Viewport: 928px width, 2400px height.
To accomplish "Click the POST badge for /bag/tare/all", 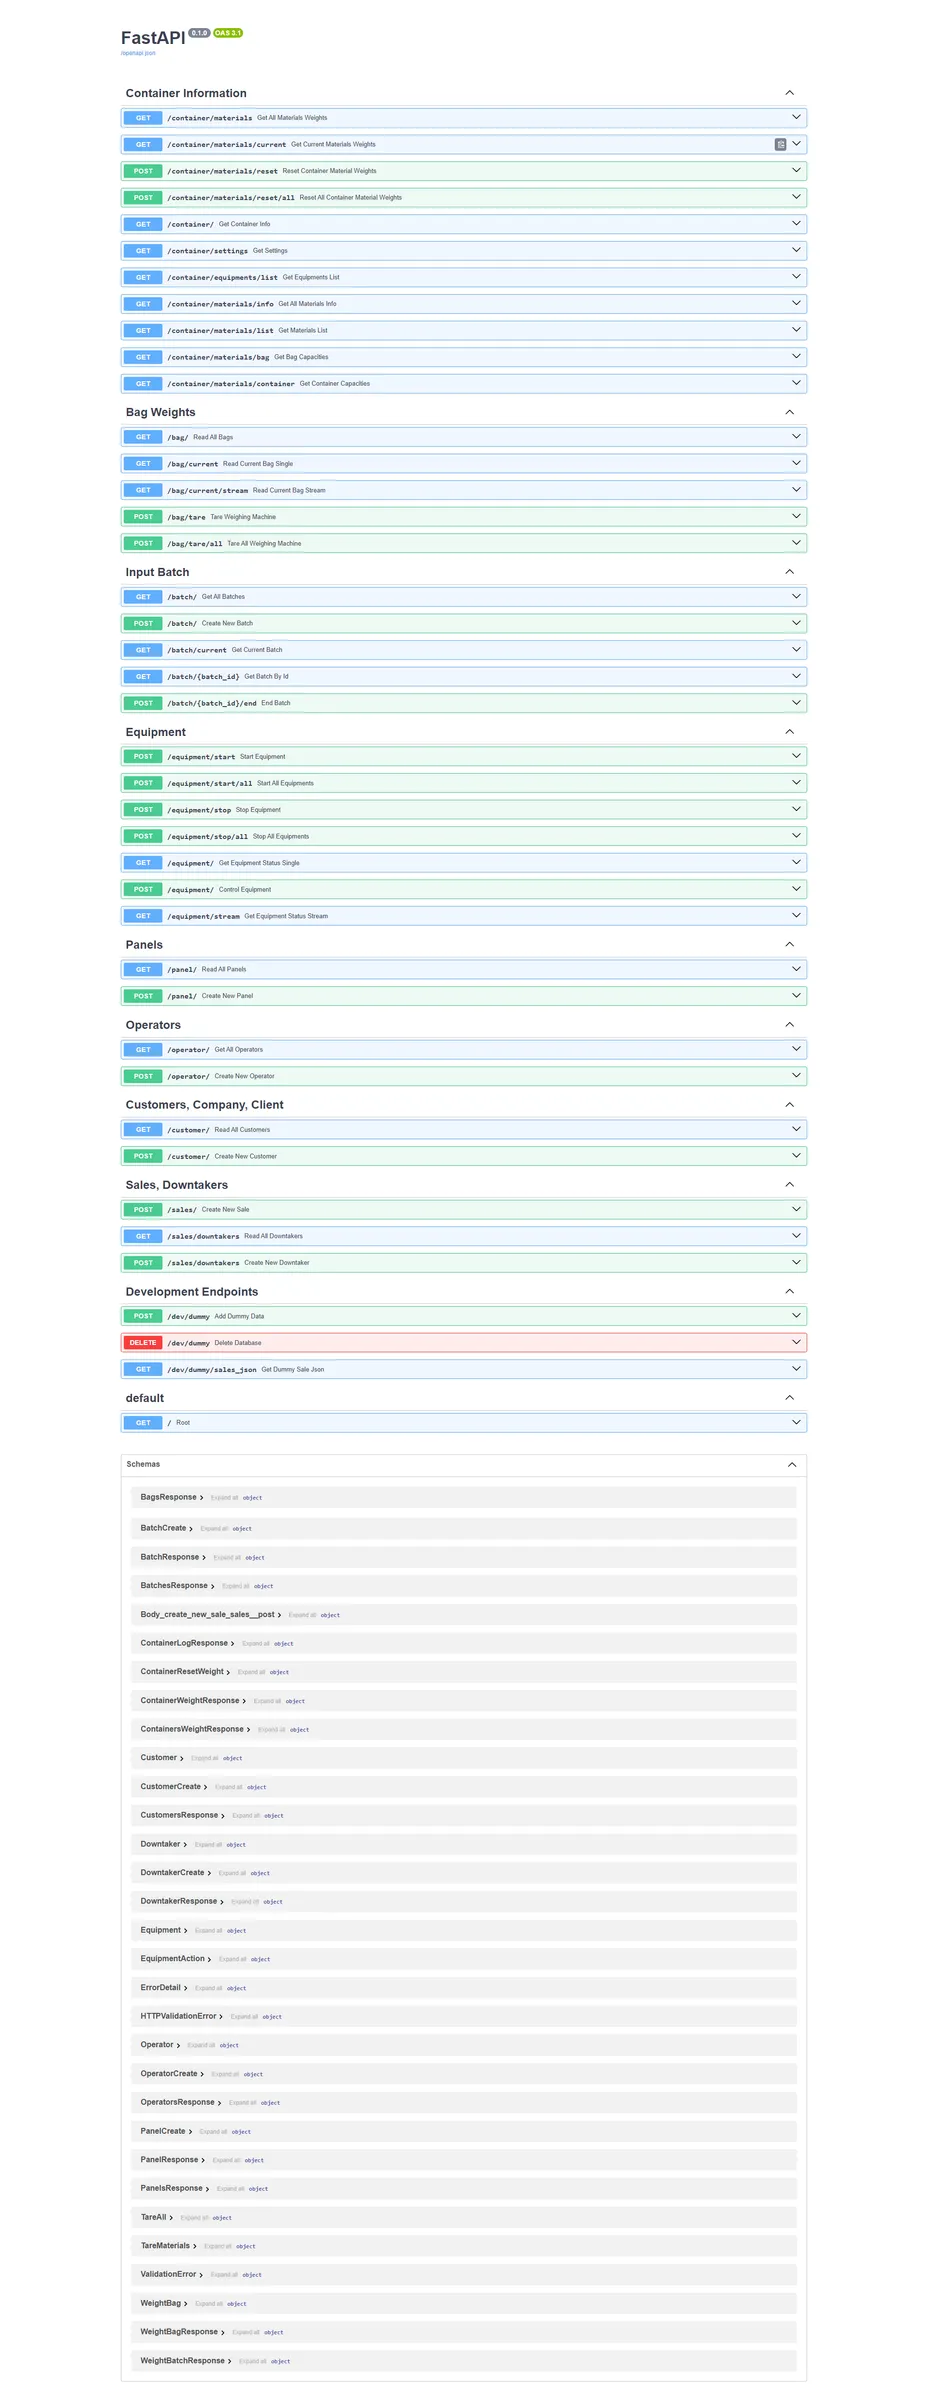I will tap(143, 544).
